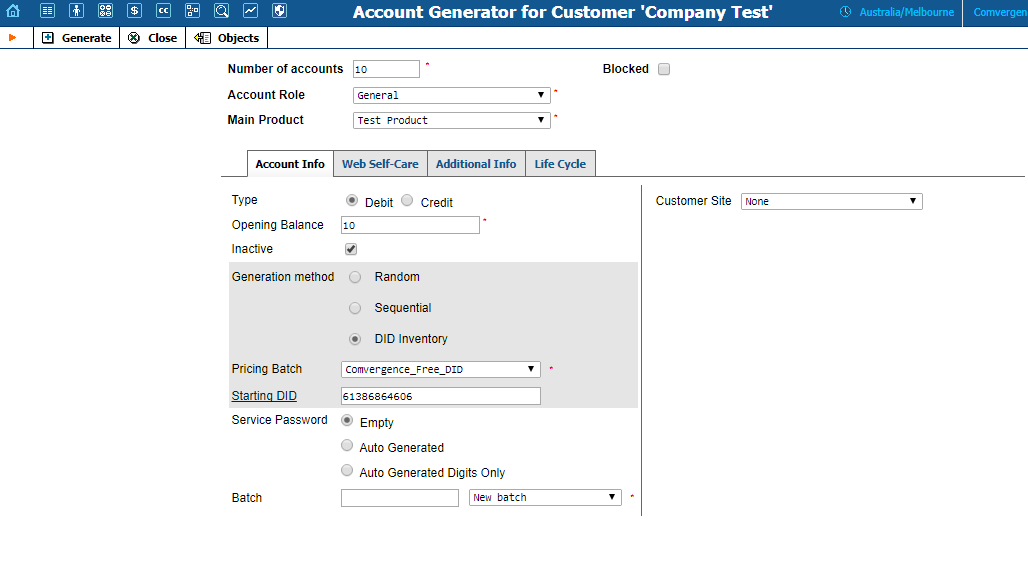
Task: Open the Account Role dropdown
Action: (x=451, y=96)
